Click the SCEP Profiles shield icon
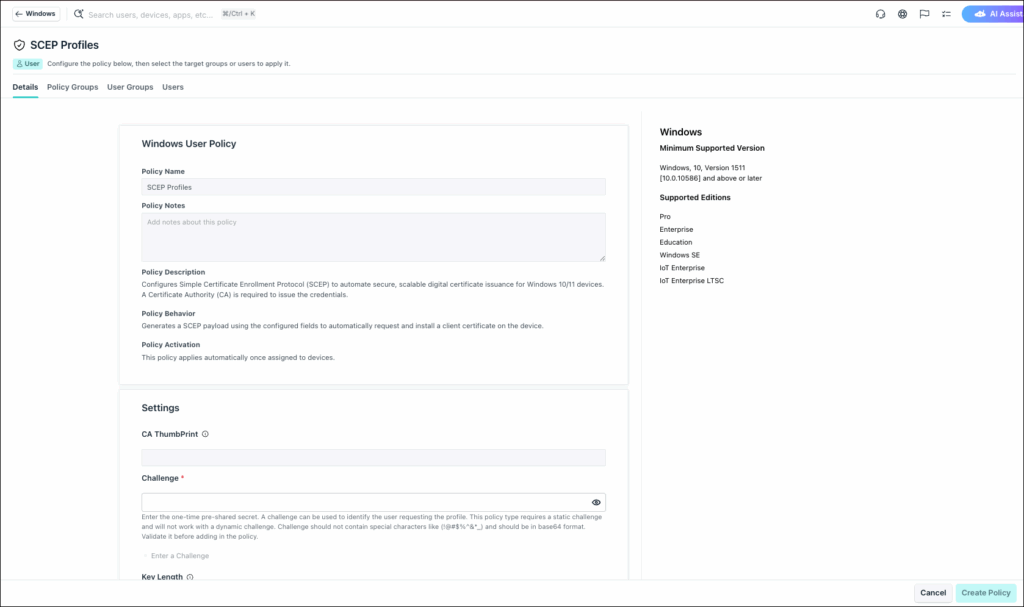Image resolution: width=1024 pixels, height=607 pixels. pyautogui.click(x=20, y=45)
